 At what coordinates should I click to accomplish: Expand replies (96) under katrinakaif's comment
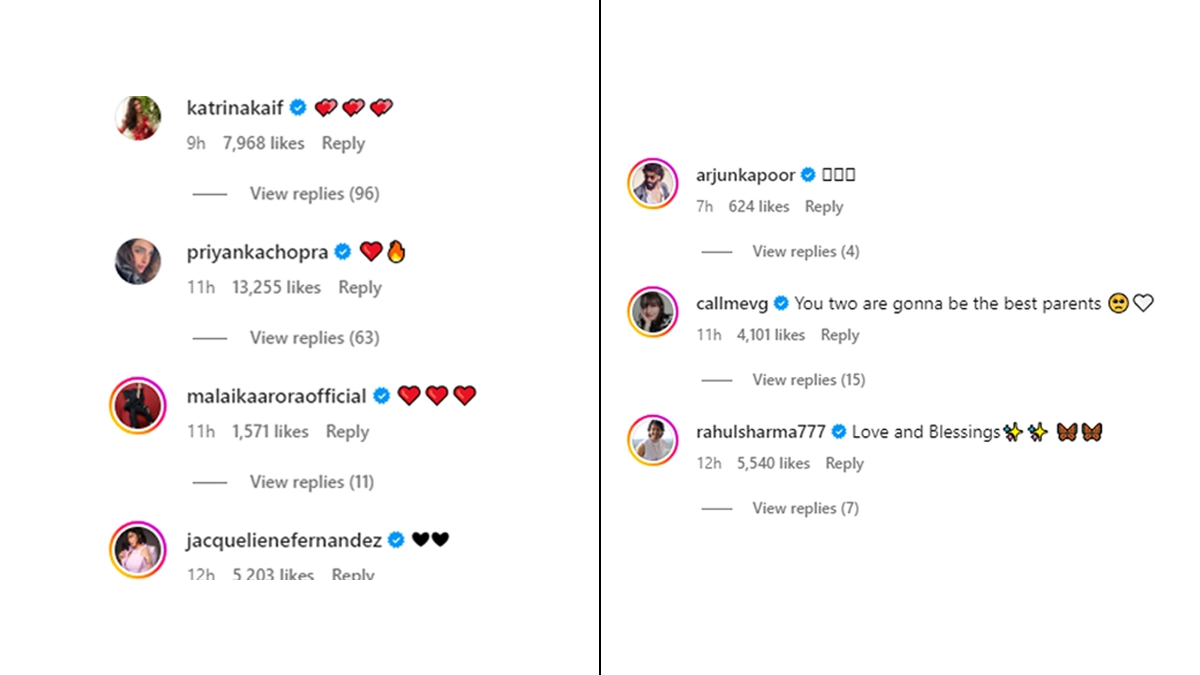point(314,194)
